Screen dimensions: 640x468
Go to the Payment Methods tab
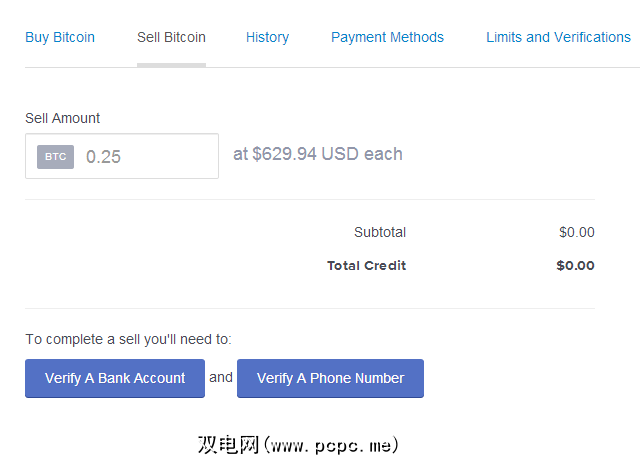click(x=387, y=37)
